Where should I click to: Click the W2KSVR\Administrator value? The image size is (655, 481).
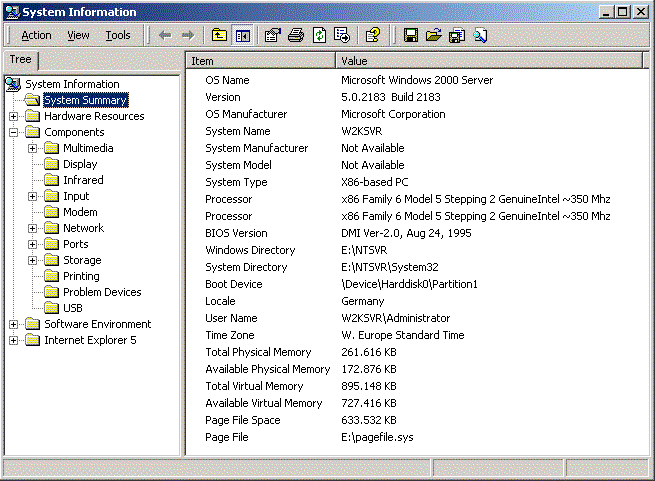pos(396,318)
